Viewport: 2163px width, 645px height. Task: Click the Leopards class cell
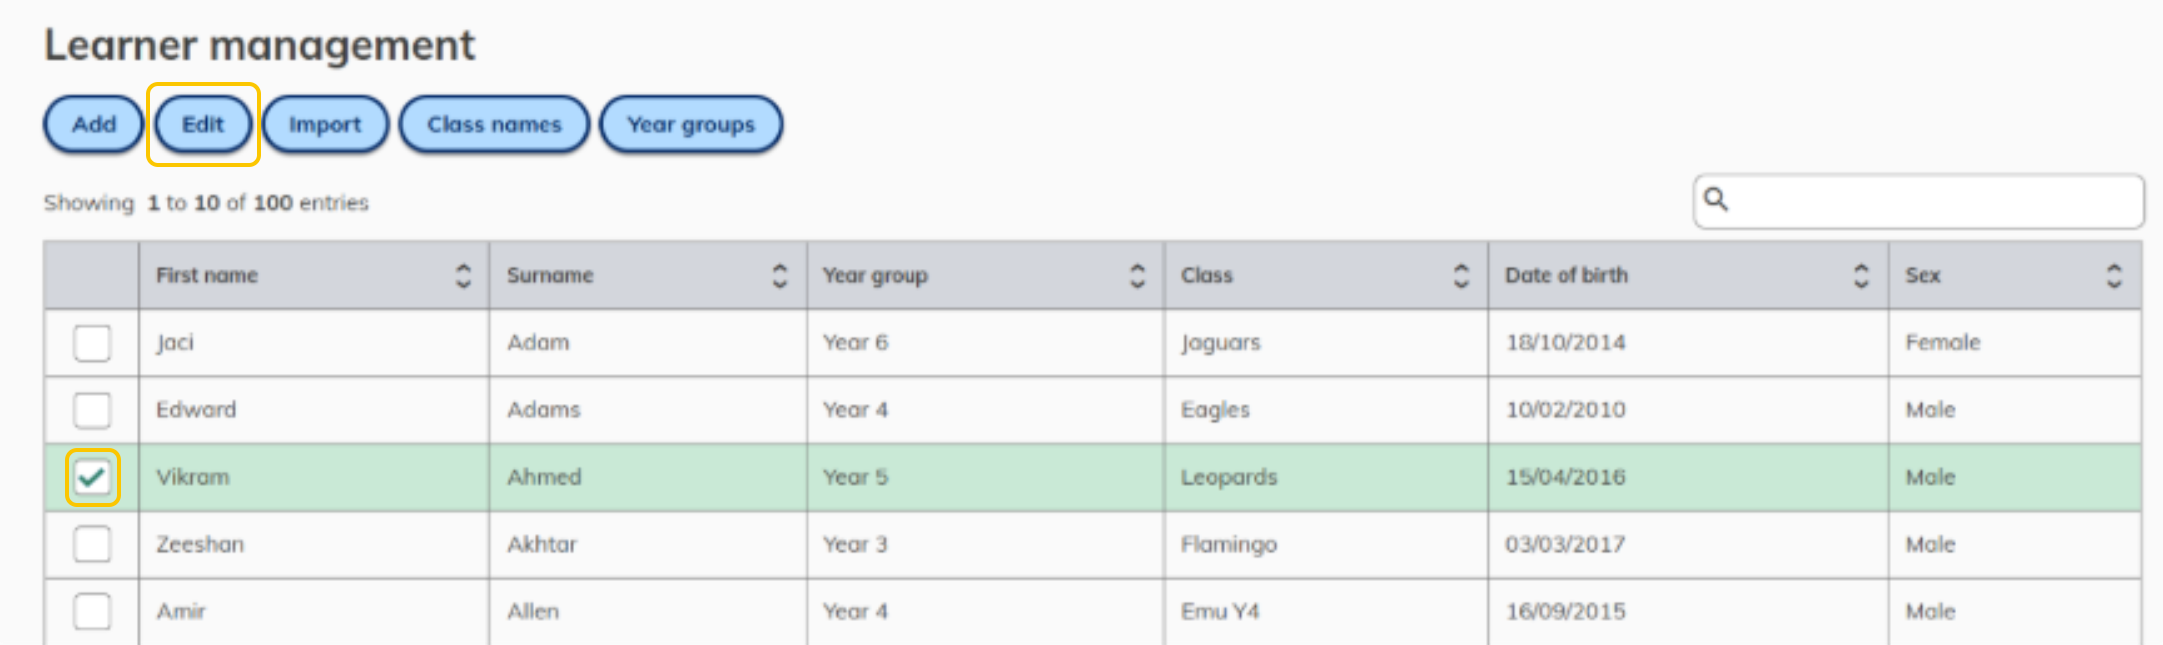(1326, 477)
